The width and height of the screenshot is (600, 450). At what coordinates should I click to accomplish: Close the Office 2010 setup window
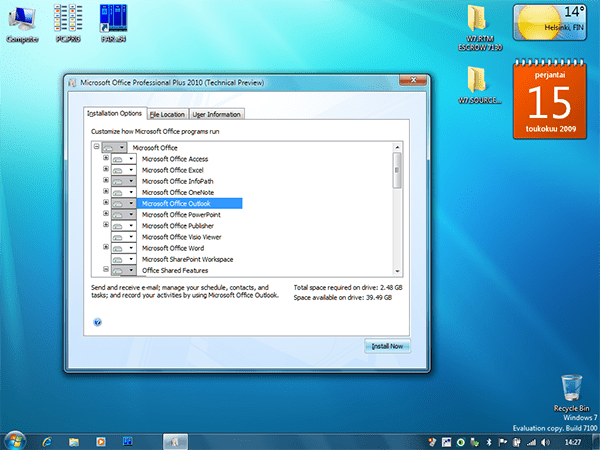[413, 80]
